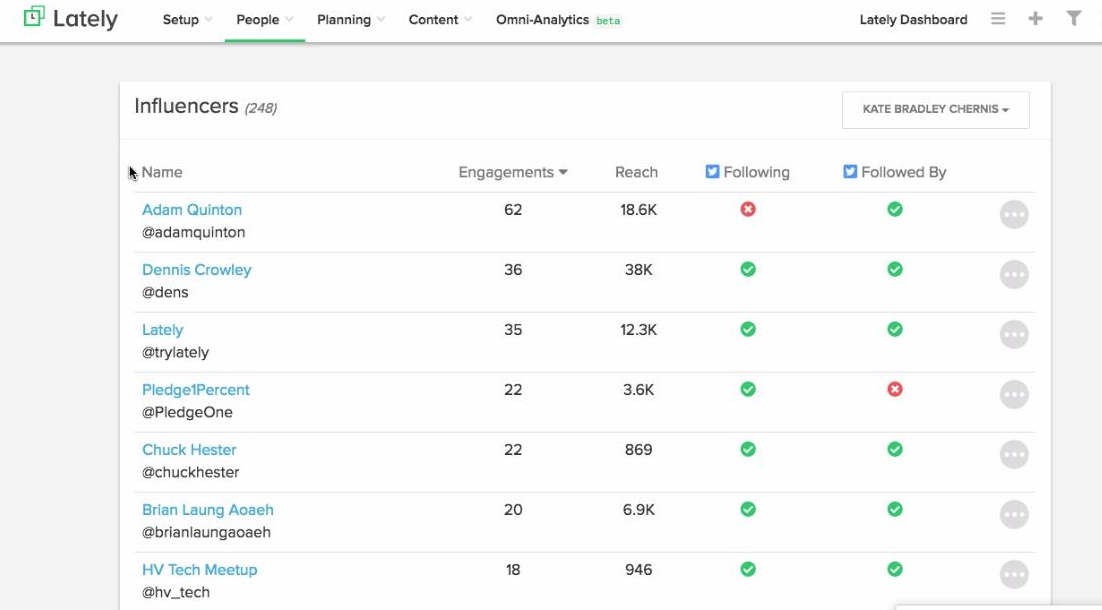
Task: Open the filter funnel icon
Action: (x=1073, y=19)
